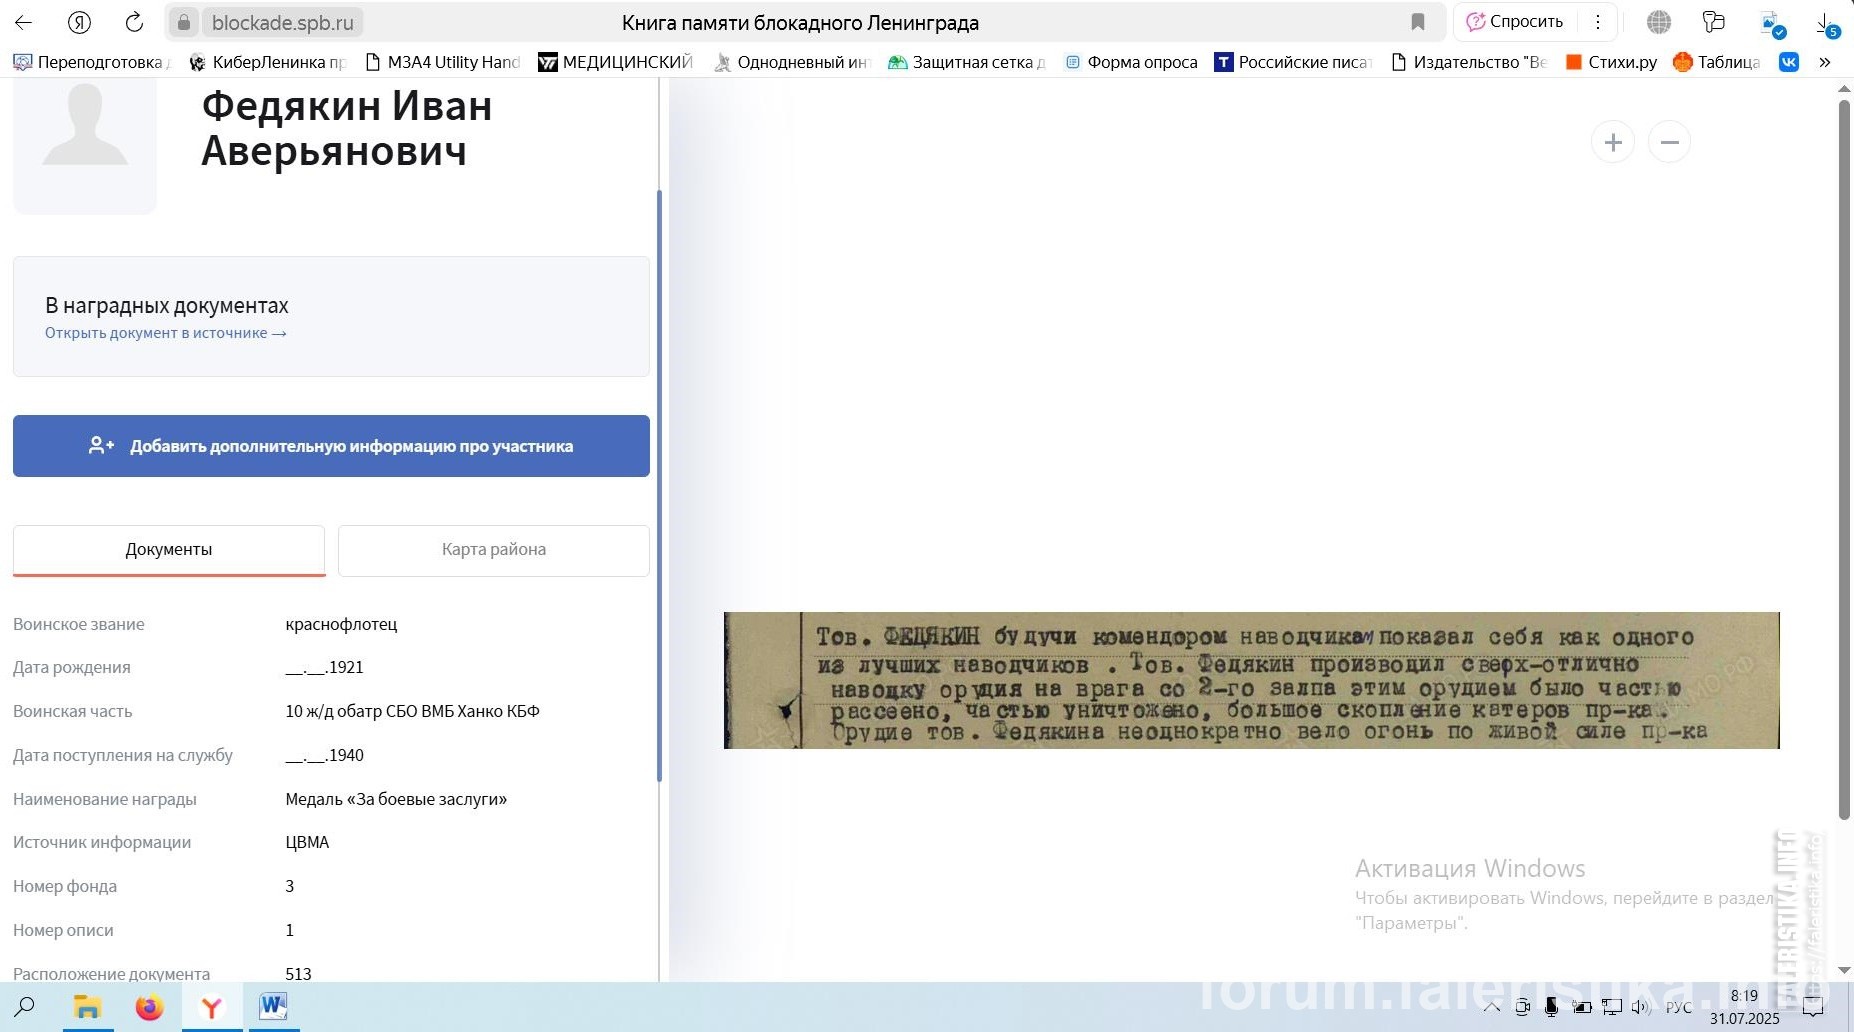Click the blockade.spb.ru address field
Image resolution: width=1854 pixels, height=1032 pixels.
[283, 22]
